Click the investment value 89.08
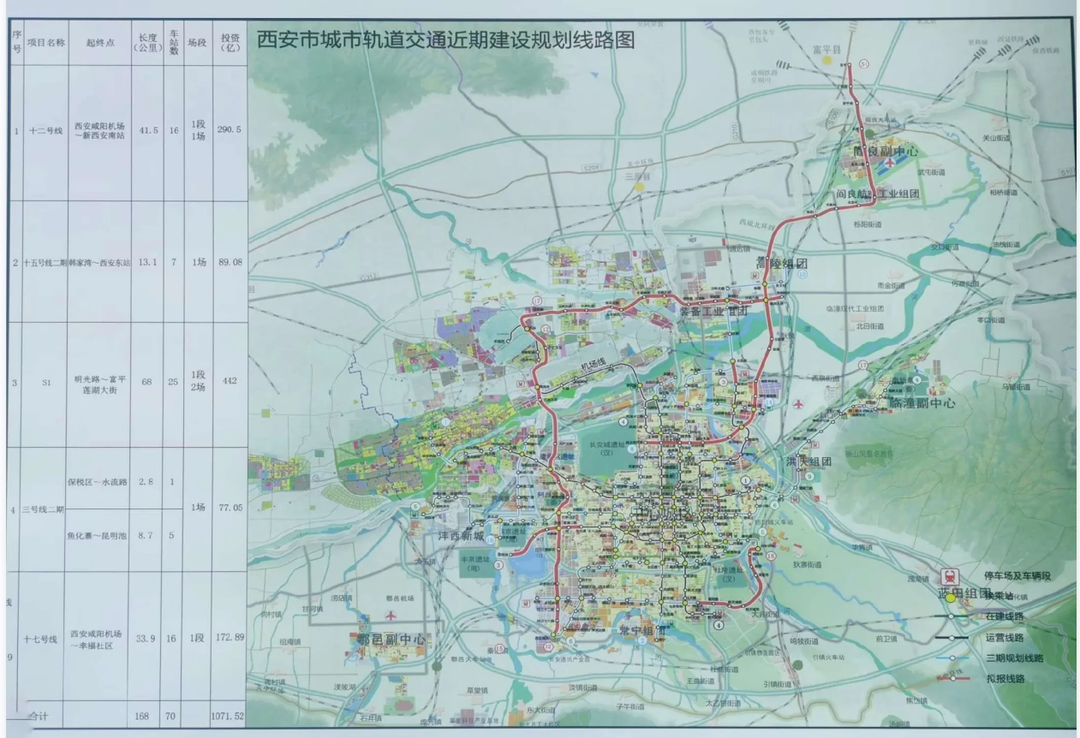1080x738 pixels. click(229, 263)
